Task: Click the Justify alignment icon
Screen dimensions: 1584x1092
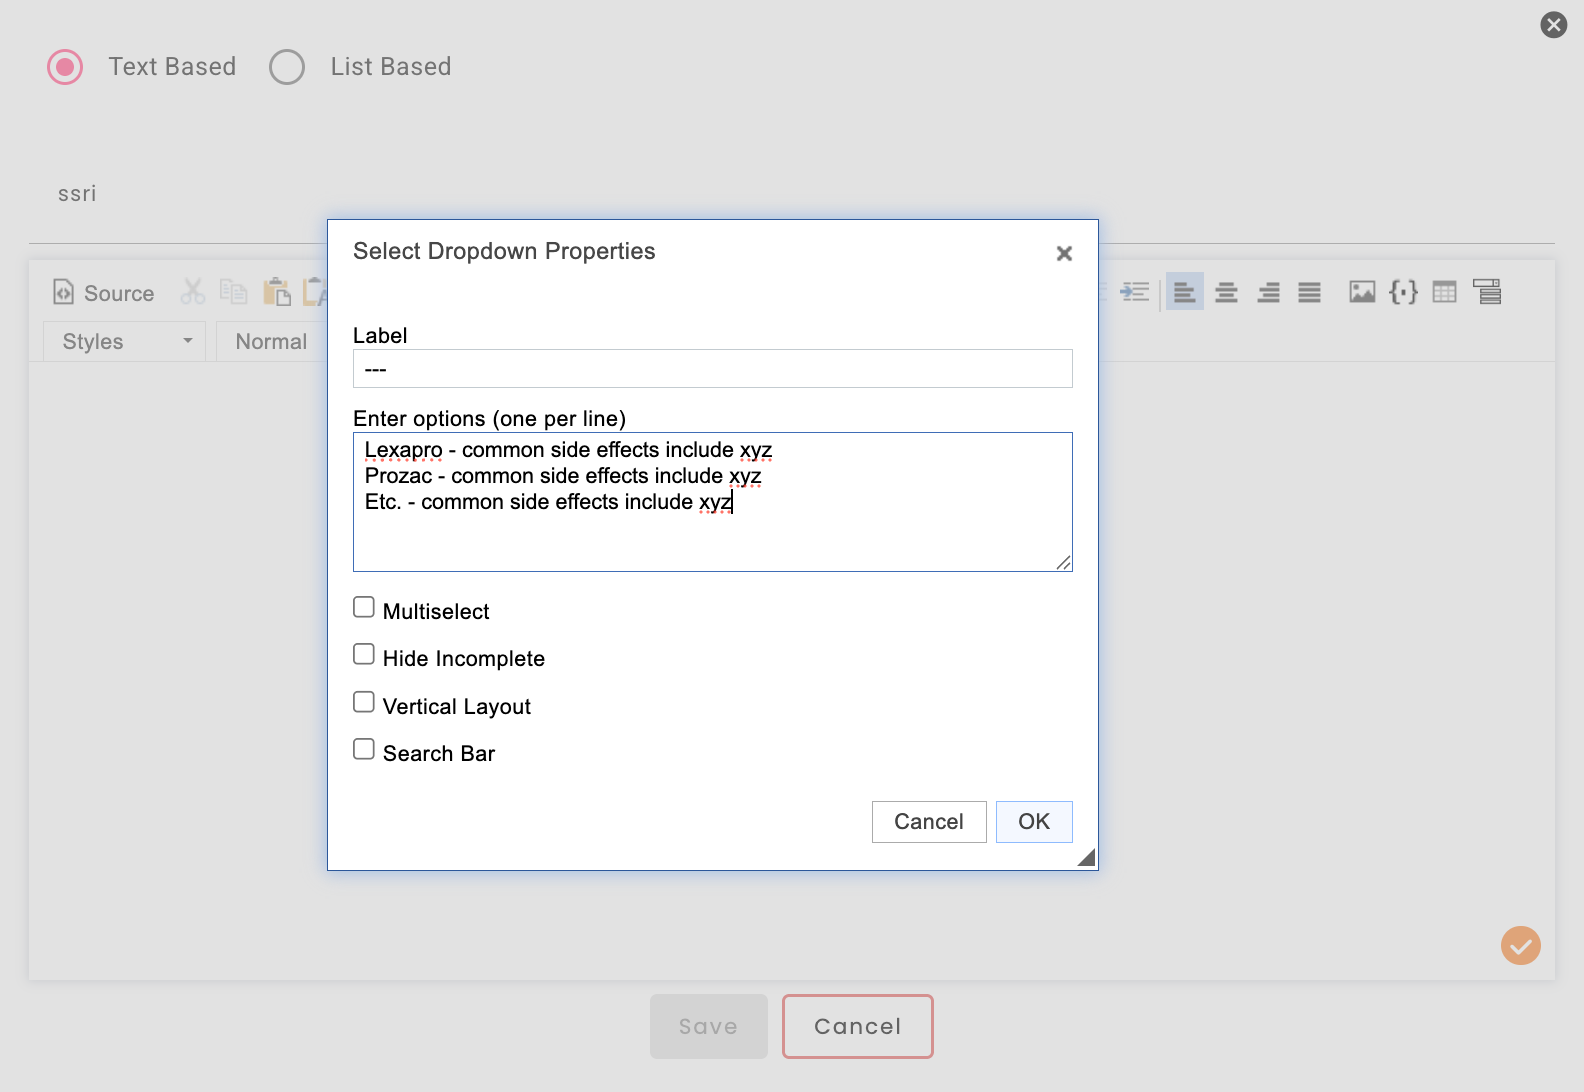Action: pos(1310,292)
